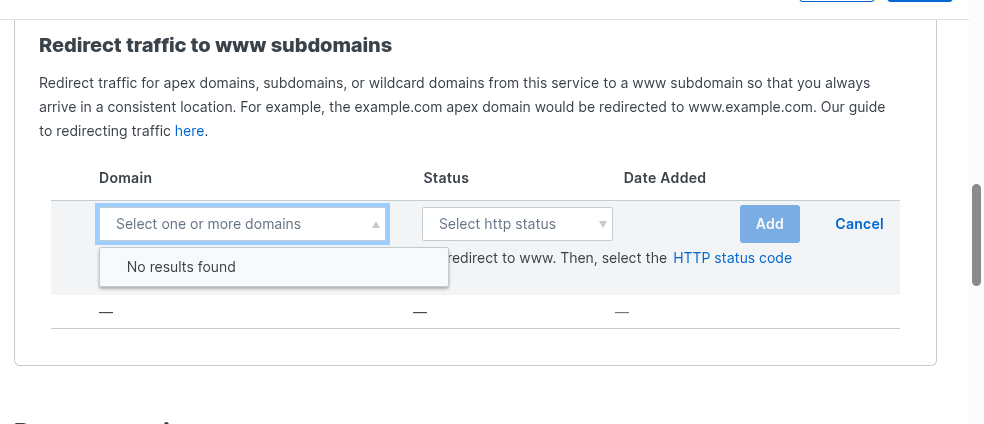The height and width of the screenshot is (424, 984).
Task: Focus the Select one or more domains field
Action: pyautogui.click(x=230, y=224)
